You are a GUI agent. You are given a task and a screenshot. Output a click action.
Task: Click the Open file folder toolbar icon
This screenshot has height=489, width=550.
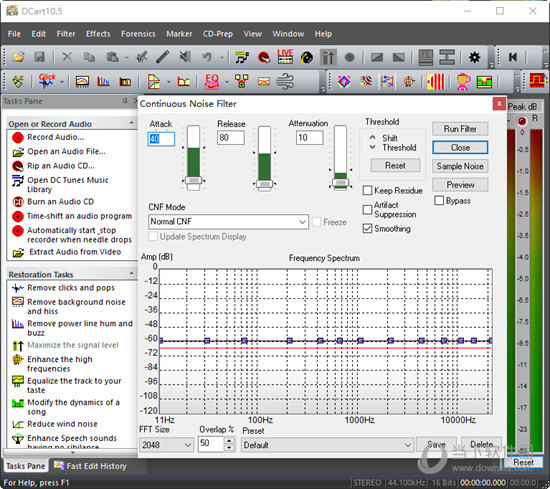(18, 57)
